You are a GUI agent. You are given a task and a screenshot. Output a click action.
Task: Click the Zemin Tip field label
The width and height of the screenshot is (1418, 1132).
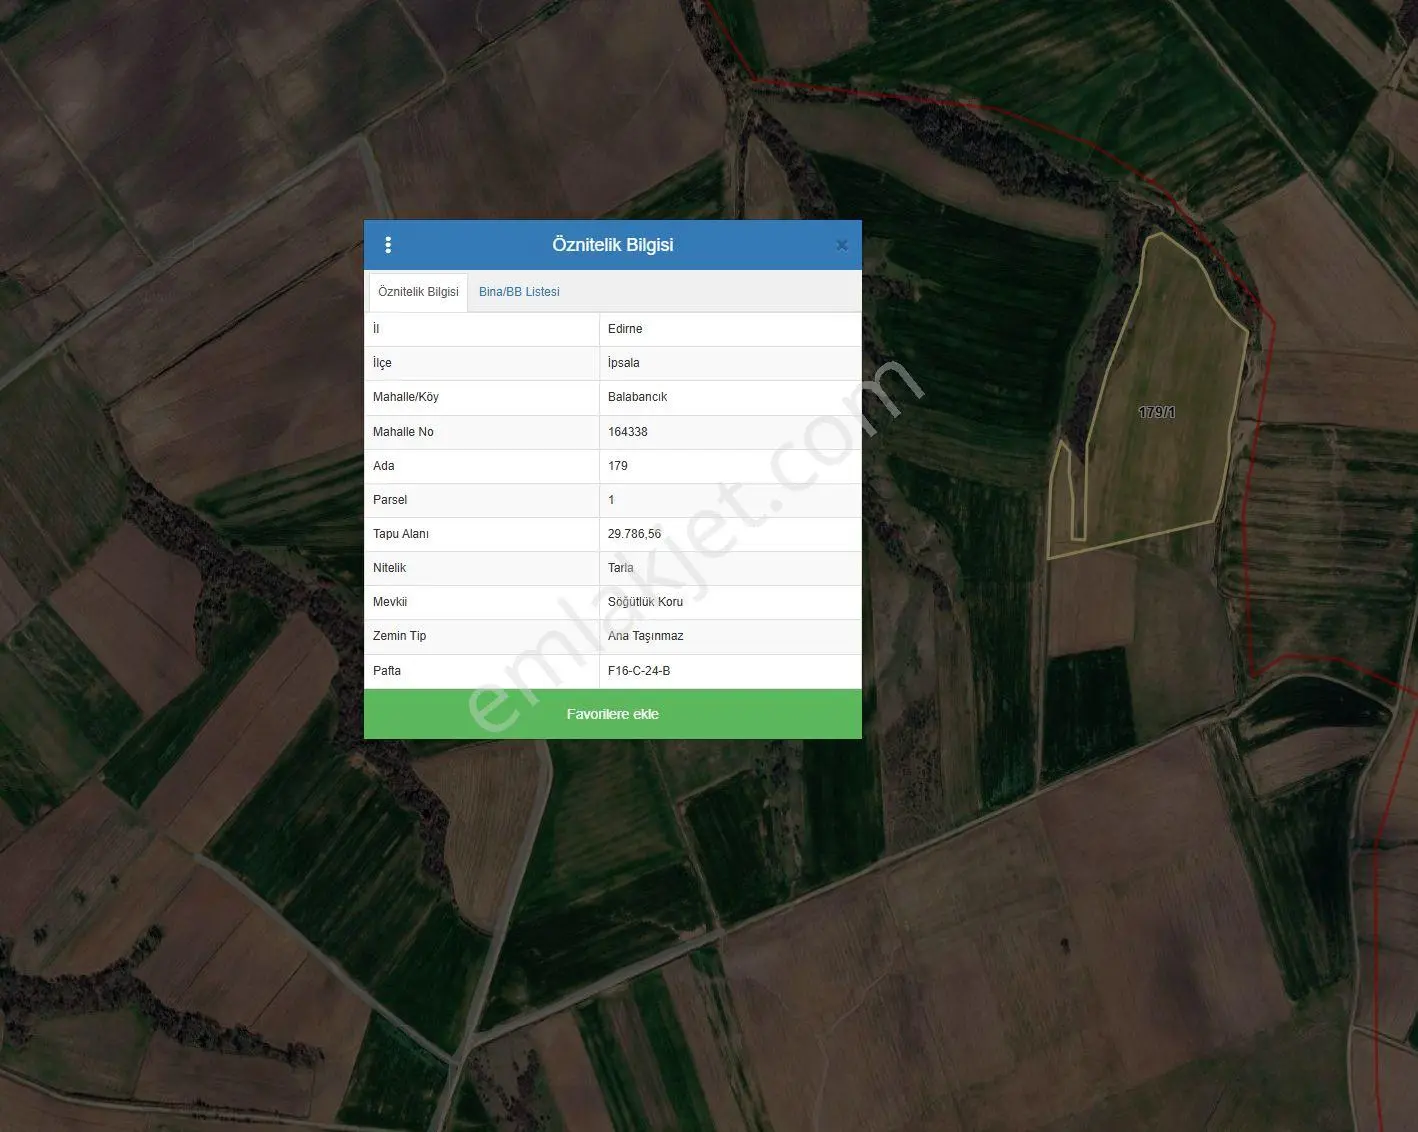tap(399, 636)
